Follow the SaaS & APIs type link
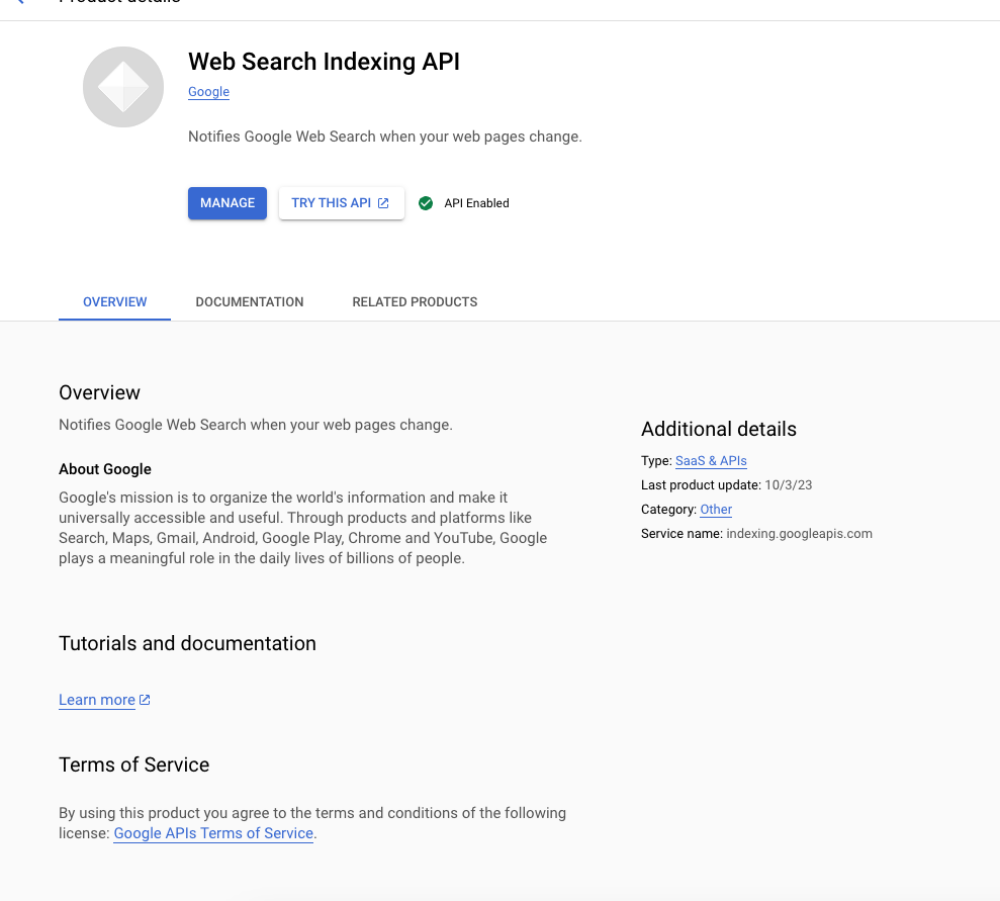The height and width of the screenshot is (901, 1000). click(711, 460)
